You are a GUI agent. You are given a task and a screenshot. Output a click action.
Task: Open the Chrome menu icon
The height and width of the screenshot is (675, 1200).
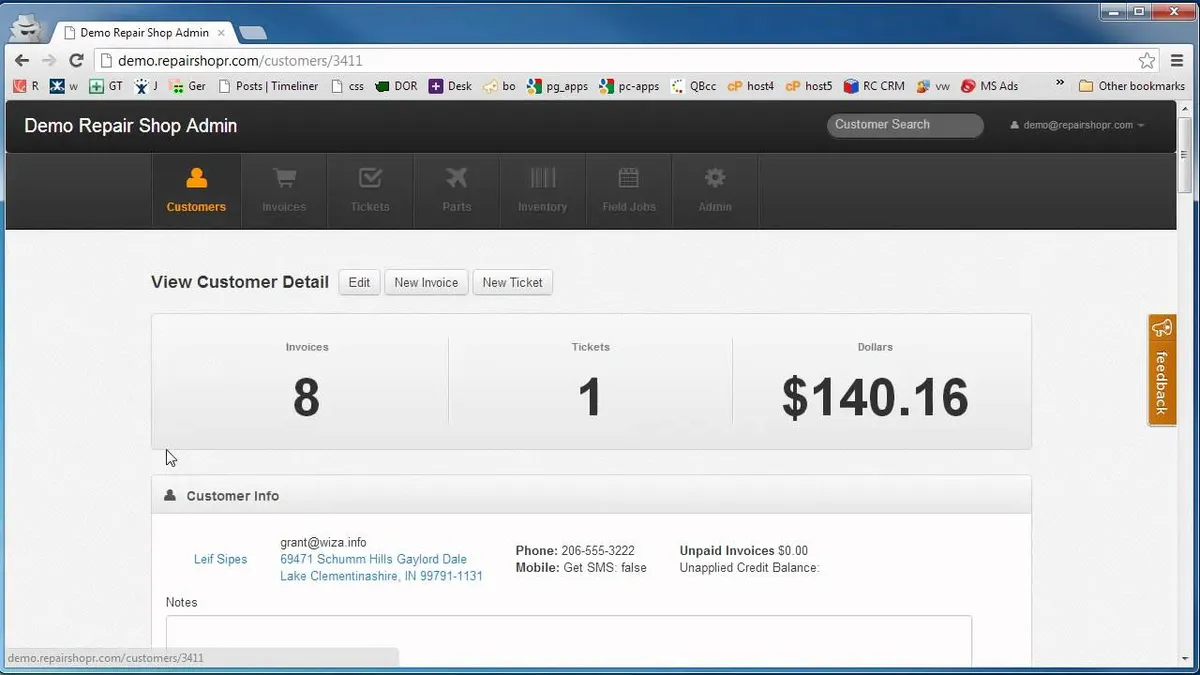(1177, 61)
